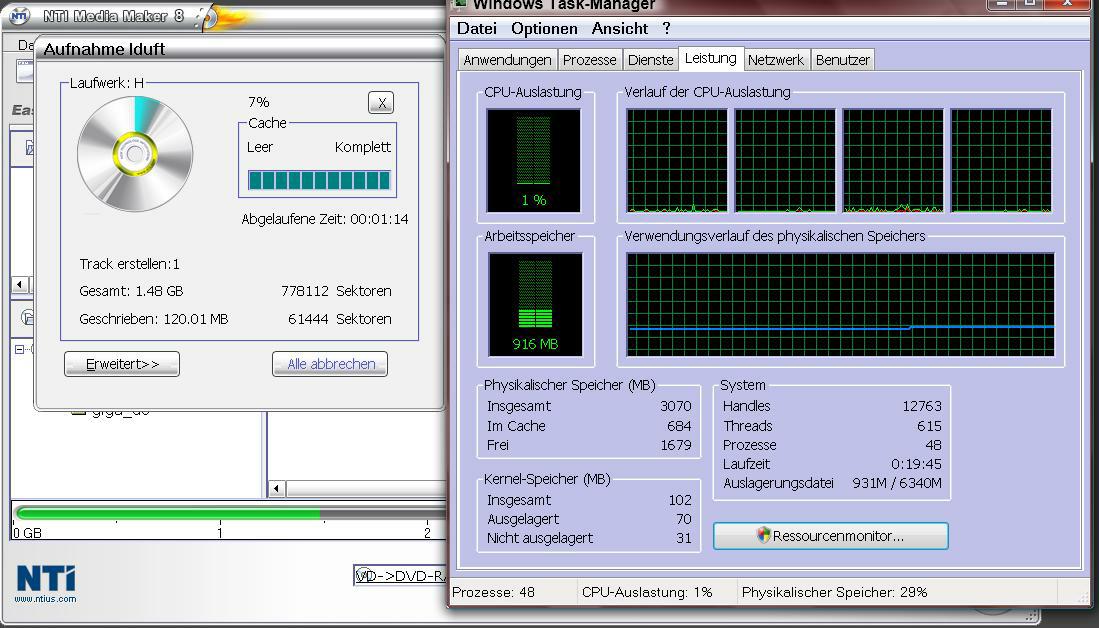The image size is (1099, 628).
Task: Switch to the Dienste tab
Action: point(650,60)
